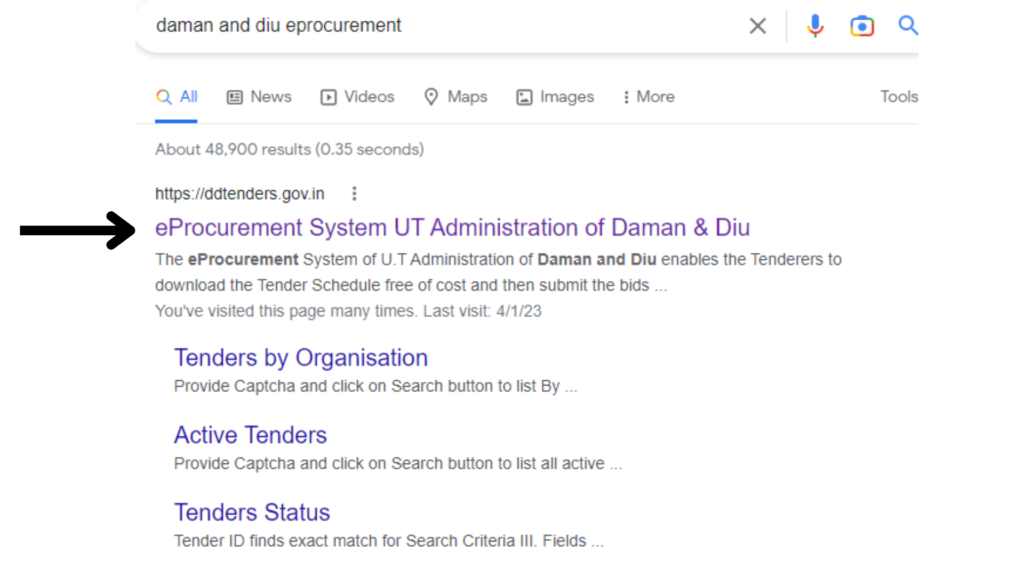Image resolution: width=1024 pixels, height=576 pixels.
Task: Go to the Active Tenders sitelink
Action: tap(250, 435)
